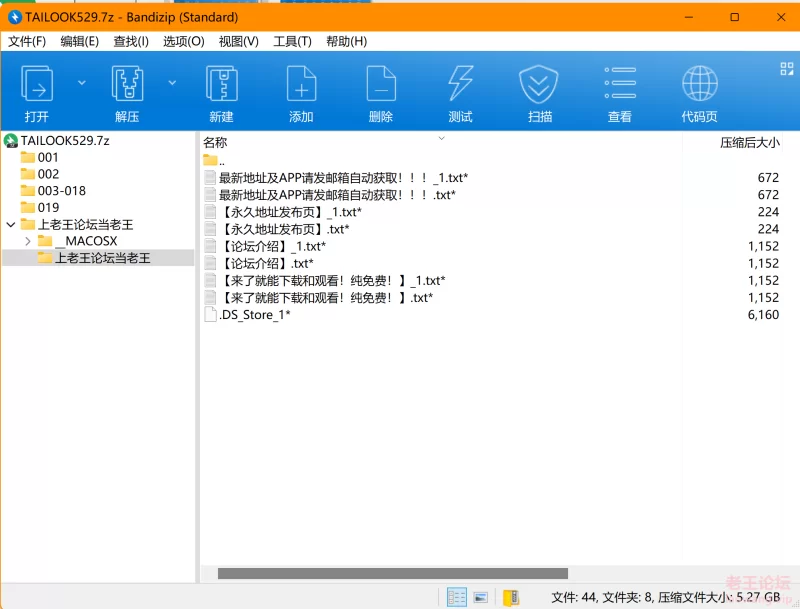The width and height of the screenshot is (800, 609).
Task: Collapse the 上老王论坛当老王 parent tree folder
Action: tap(10, 224)
